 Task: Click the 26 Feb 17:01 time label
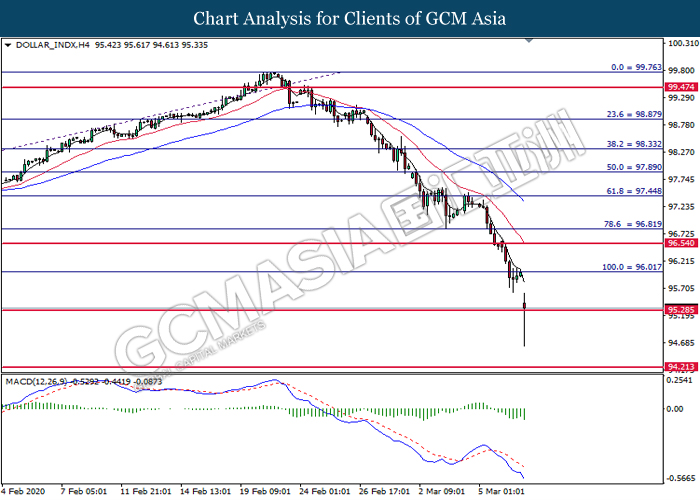(385, 491)
